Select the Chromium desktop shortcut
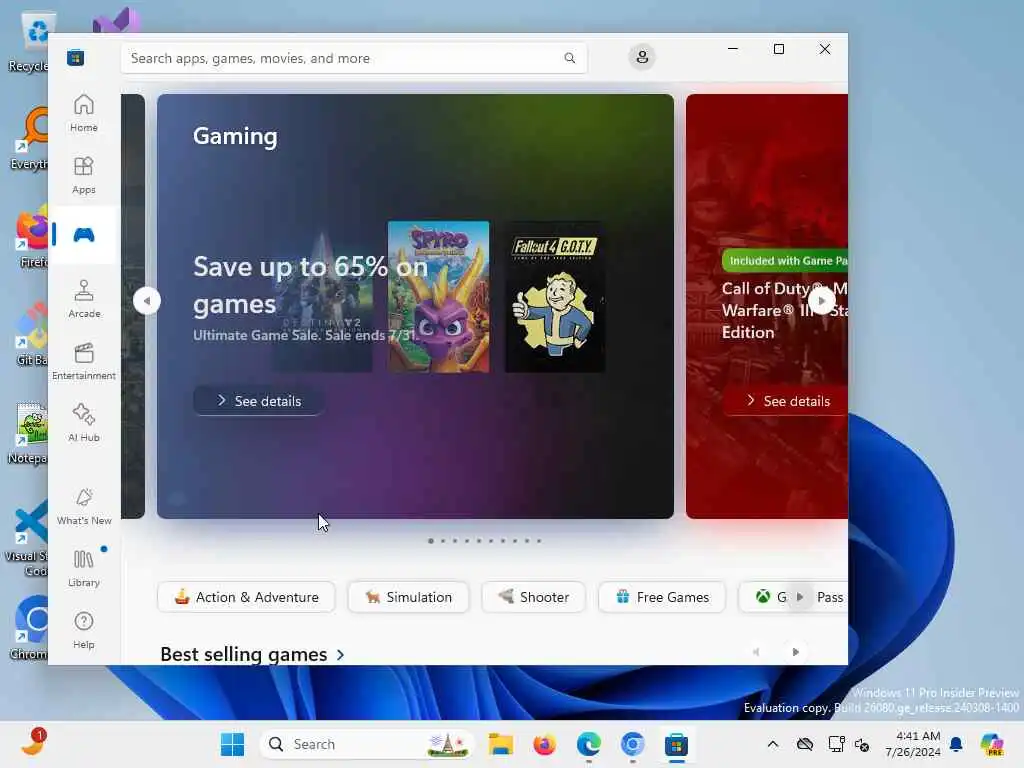This screenshot has width=1024, height=768. (30, 628)
